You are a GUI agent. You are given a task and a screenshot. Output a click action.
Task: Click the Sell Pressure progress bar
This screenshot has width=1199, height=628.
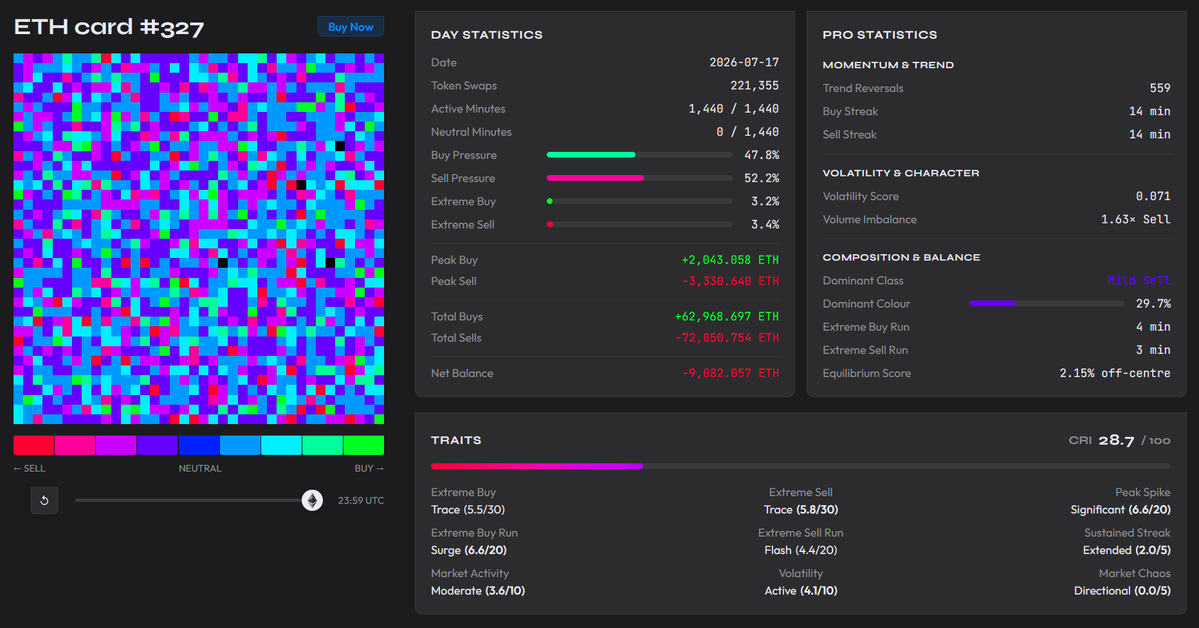(x=639, y=178)
